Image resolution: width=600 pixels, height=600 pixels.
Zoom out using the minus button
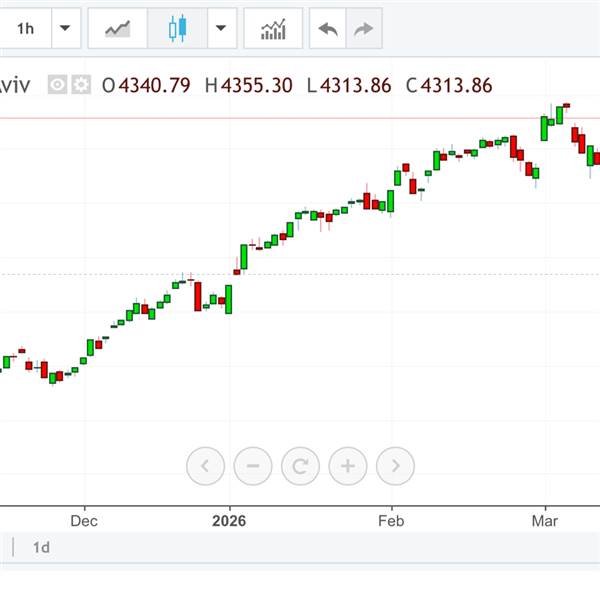(x=253, y=465)
